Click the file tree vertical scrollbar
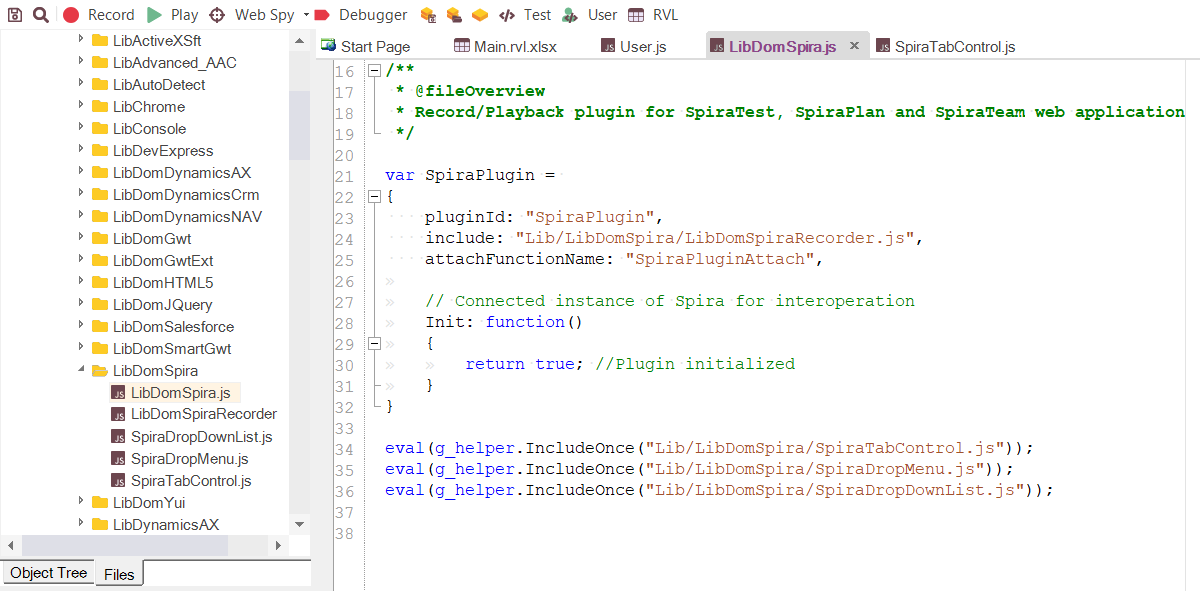 (299, 120)
